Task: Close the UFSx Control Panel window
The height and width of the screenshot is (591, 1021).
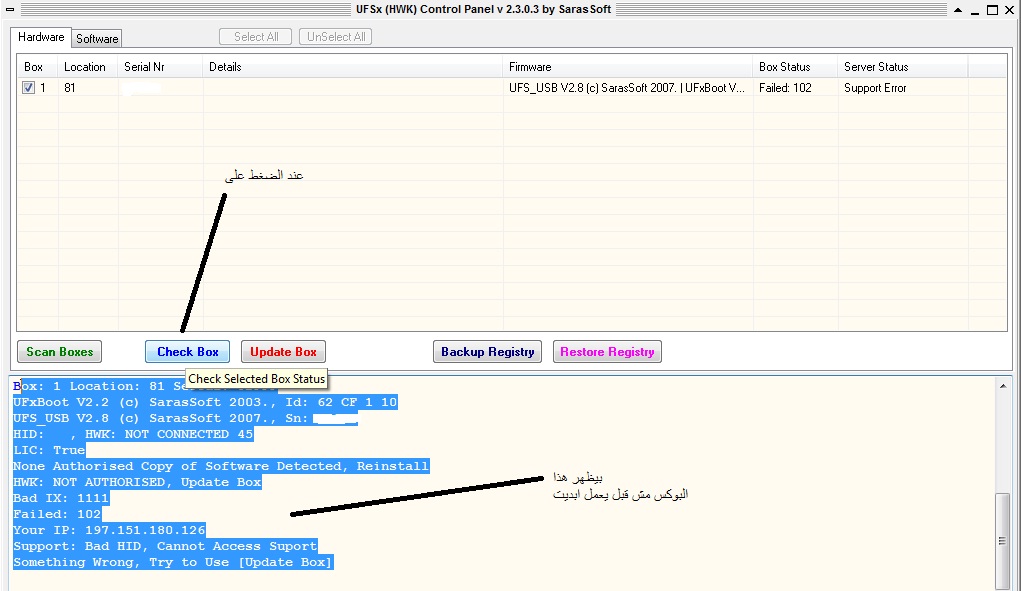Action: coord(1010,10)
